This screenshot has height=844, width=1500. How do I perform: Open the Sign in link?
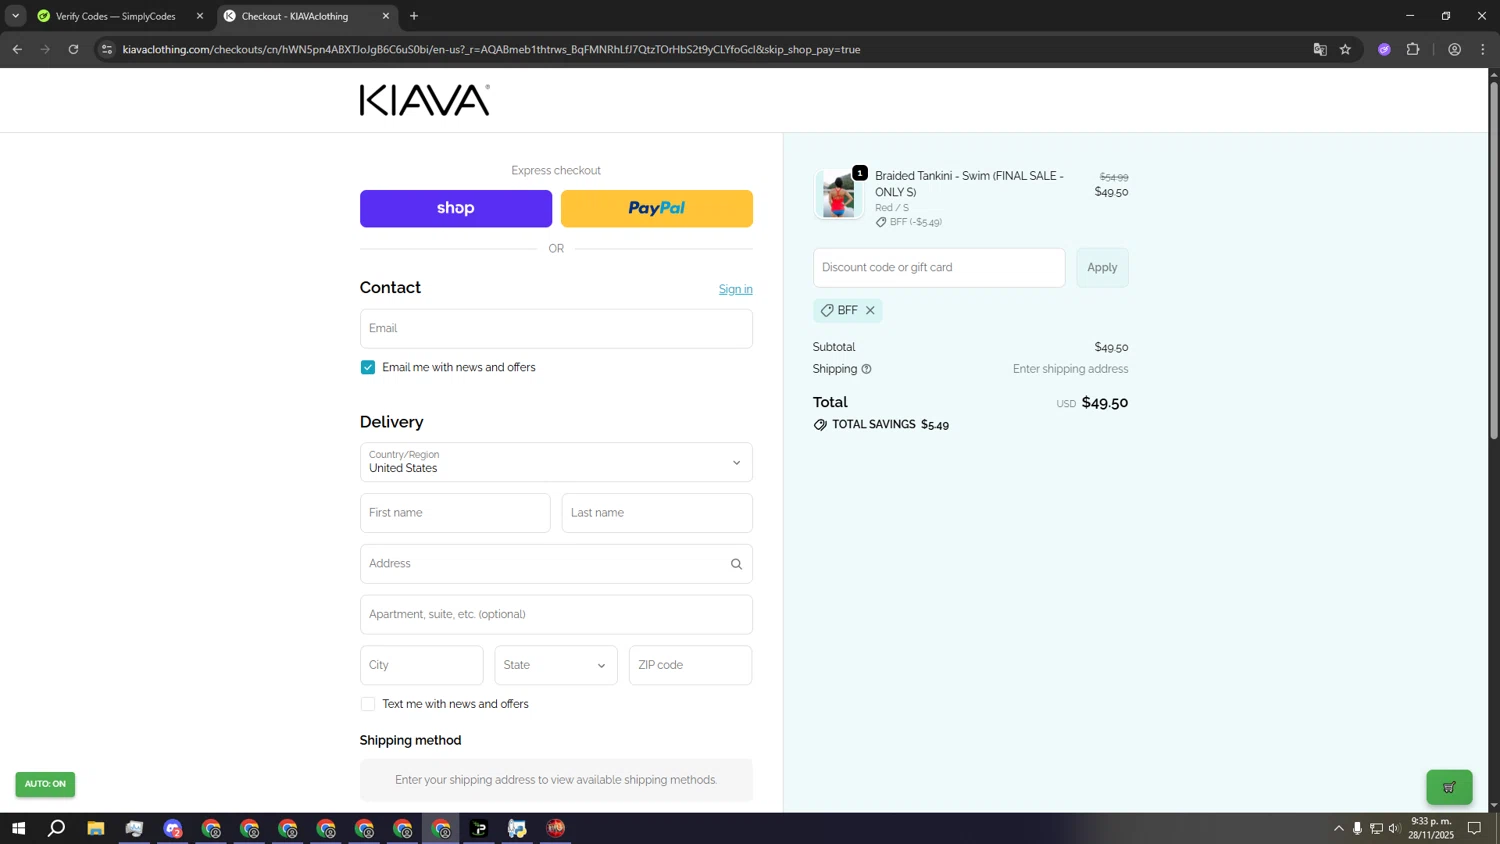(736, 289)
